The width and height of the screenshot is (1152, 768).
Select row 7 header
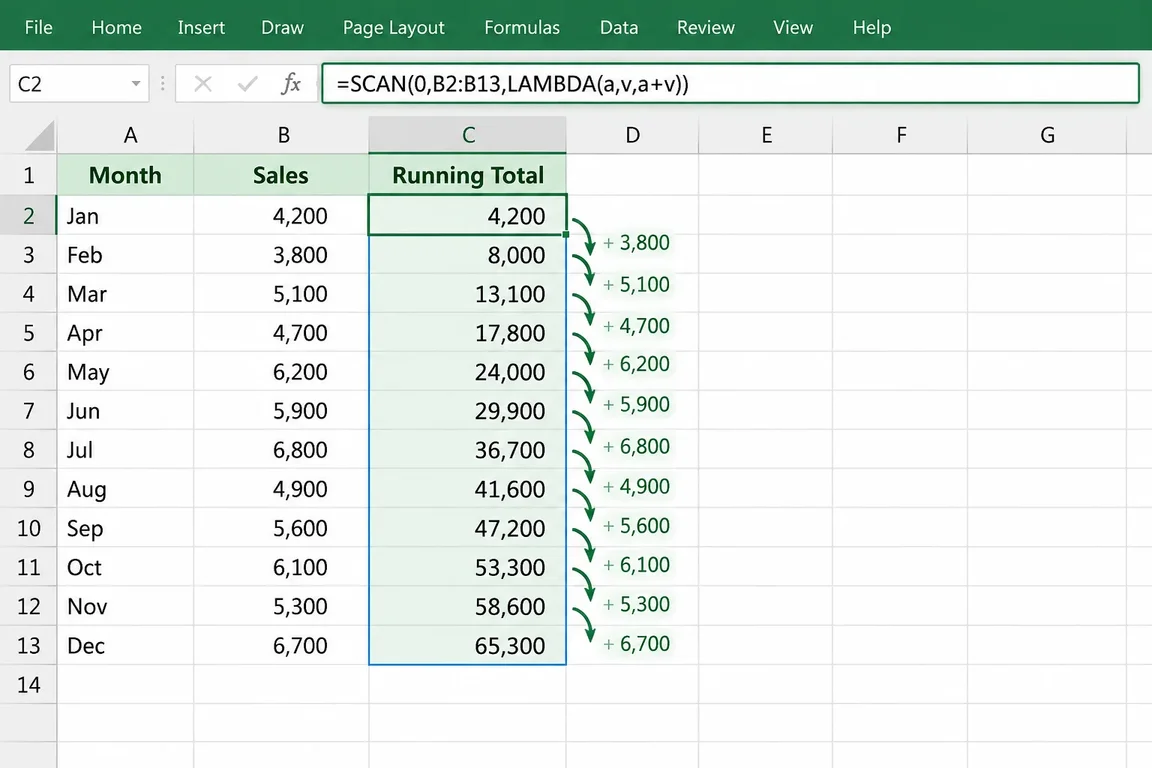tap(28, 410)
